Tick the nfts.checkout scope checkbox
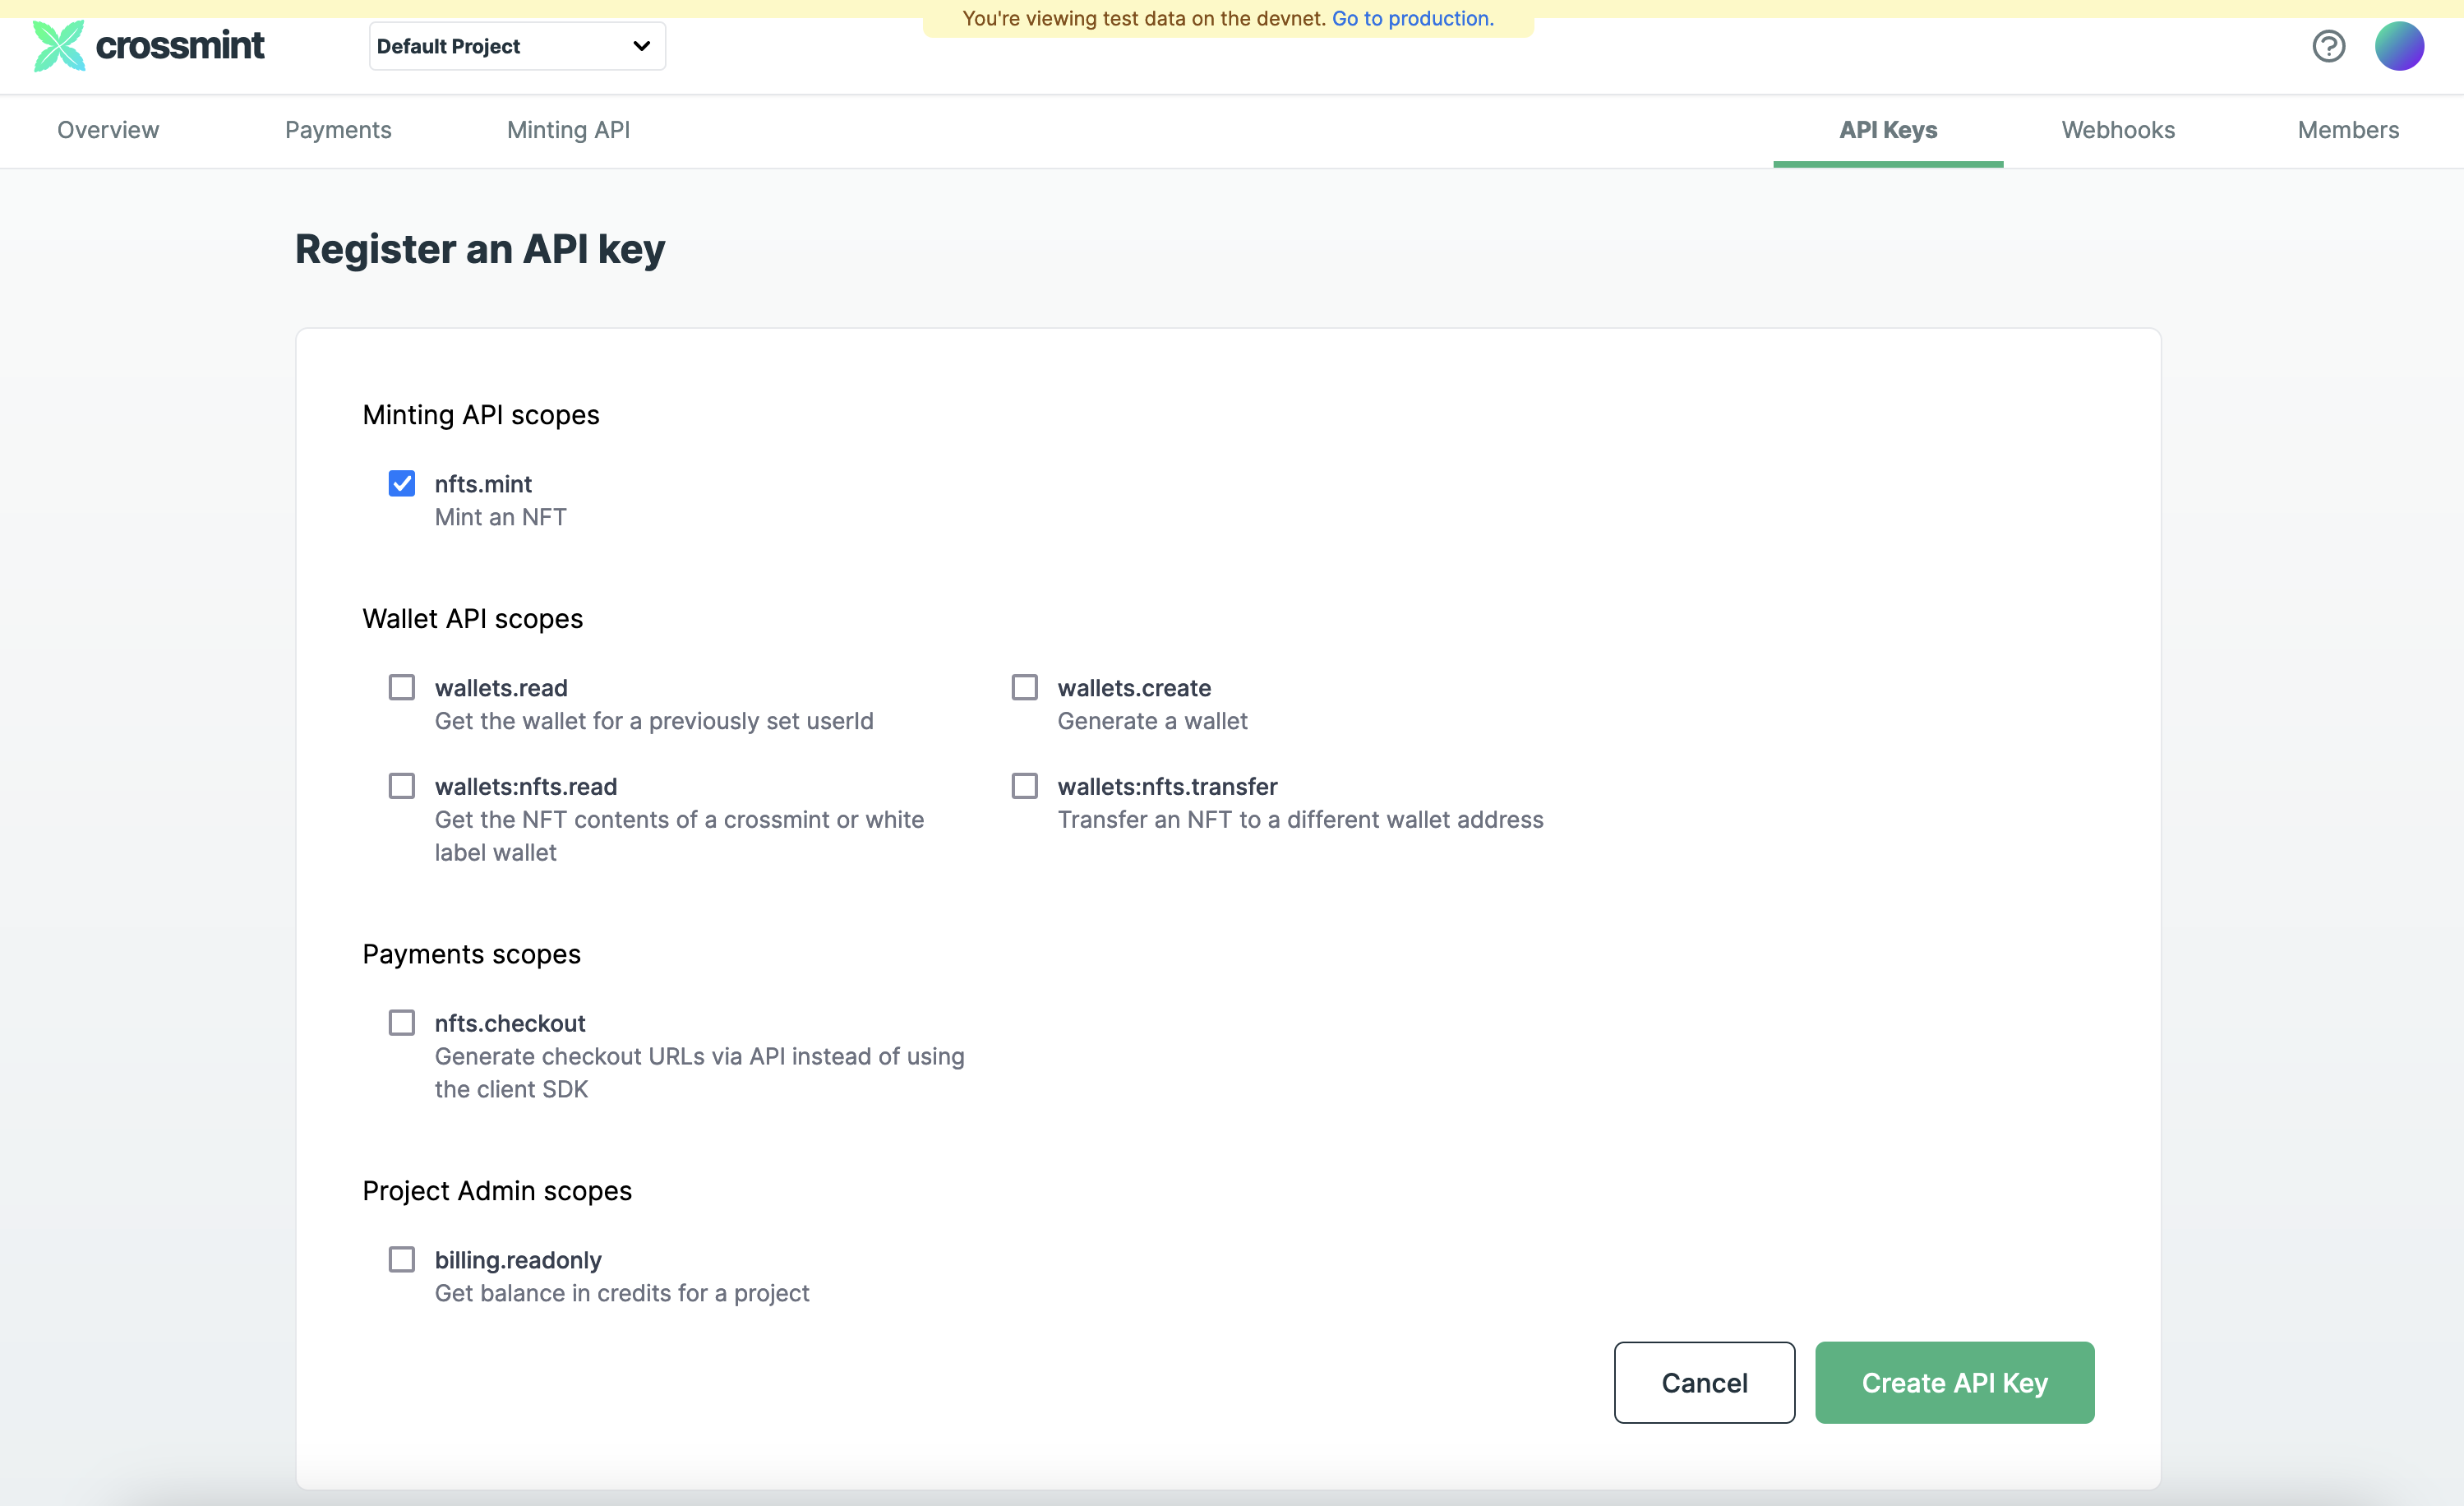The height and width of the screenshot is (1506, 2464). (402, 1023)
